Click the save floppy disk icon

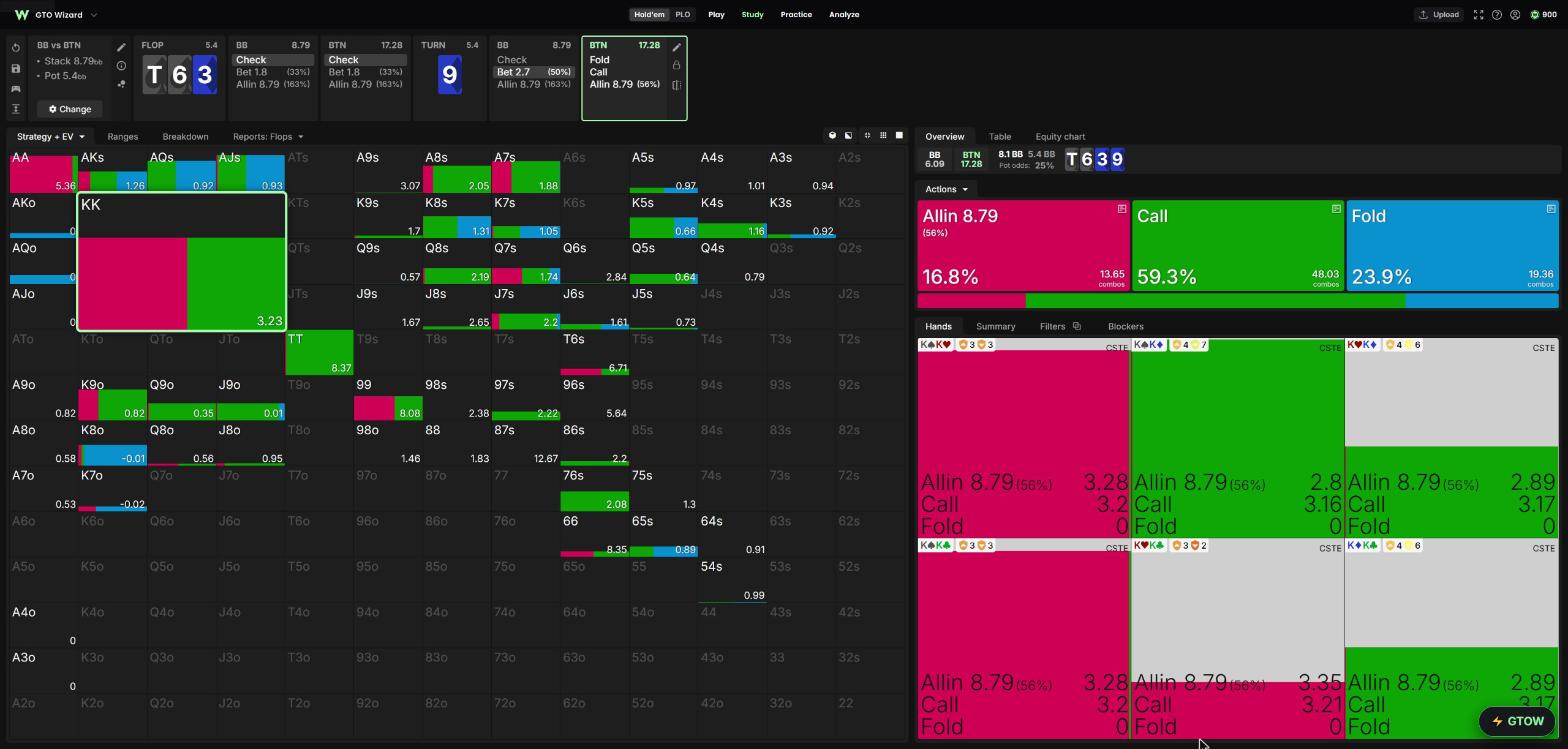click(x=16, y=69)
